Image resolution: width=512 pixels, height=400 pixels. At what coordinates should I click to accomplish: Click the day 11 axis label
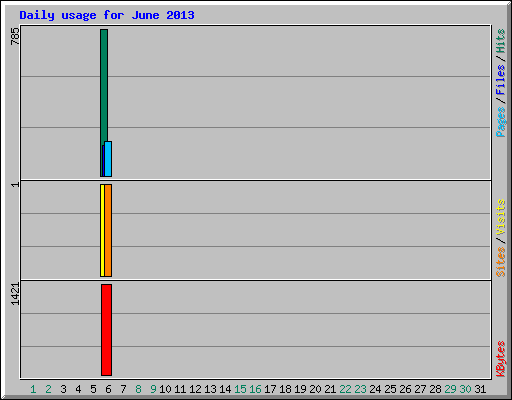pos(180,389)
